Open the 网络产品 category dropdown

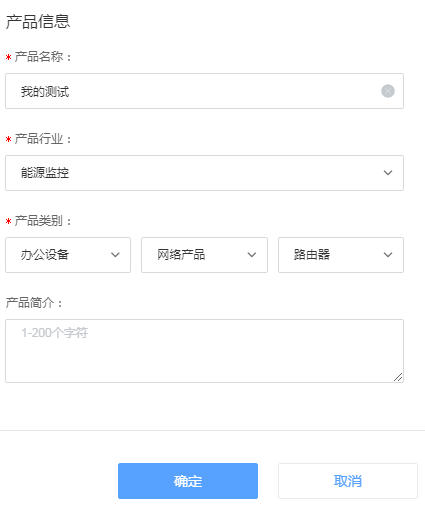204,255
